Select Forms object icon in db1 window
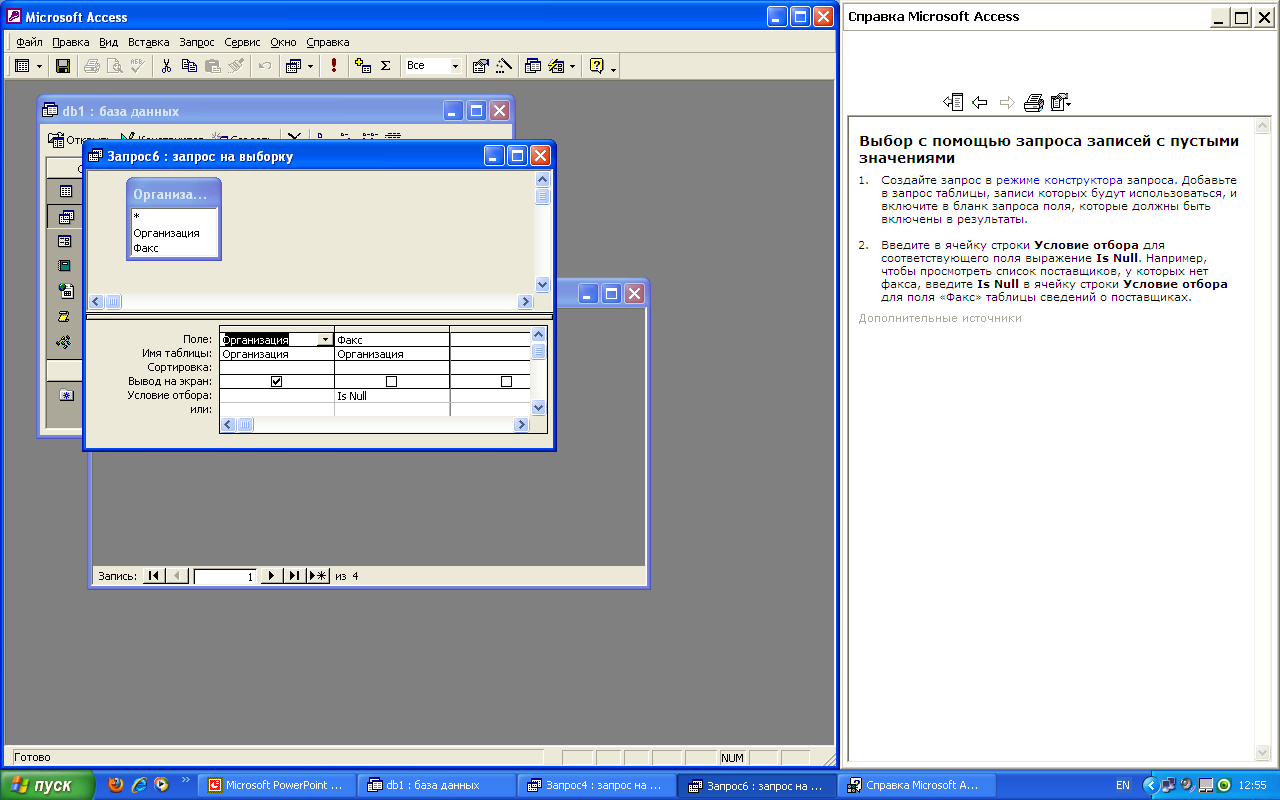 coord(65,241)
